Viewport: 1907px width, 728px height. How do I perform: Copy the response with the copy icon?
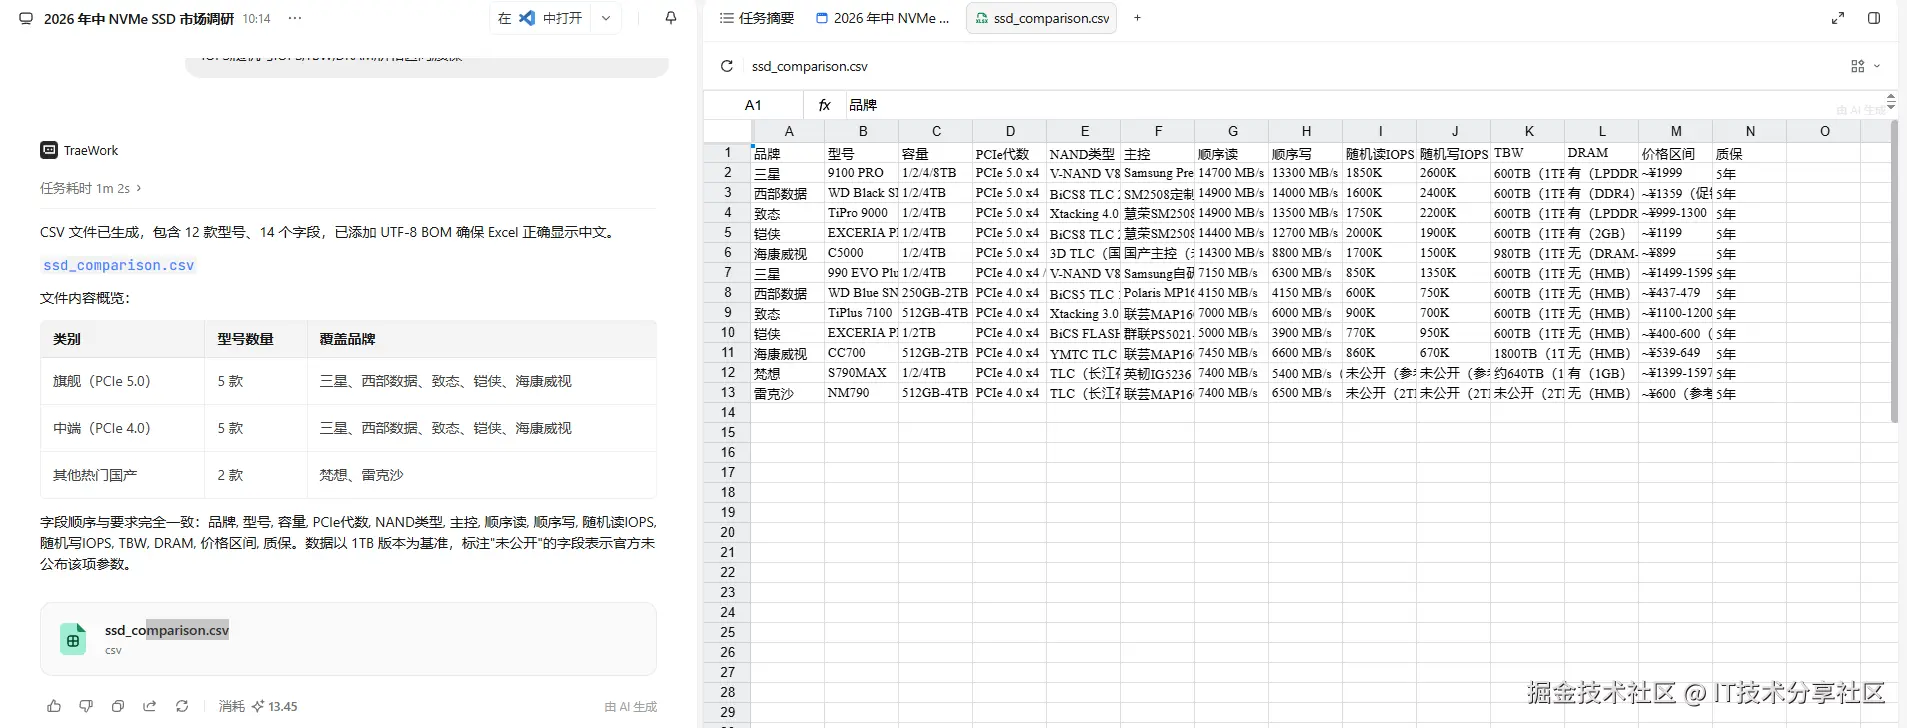(118, 706)
